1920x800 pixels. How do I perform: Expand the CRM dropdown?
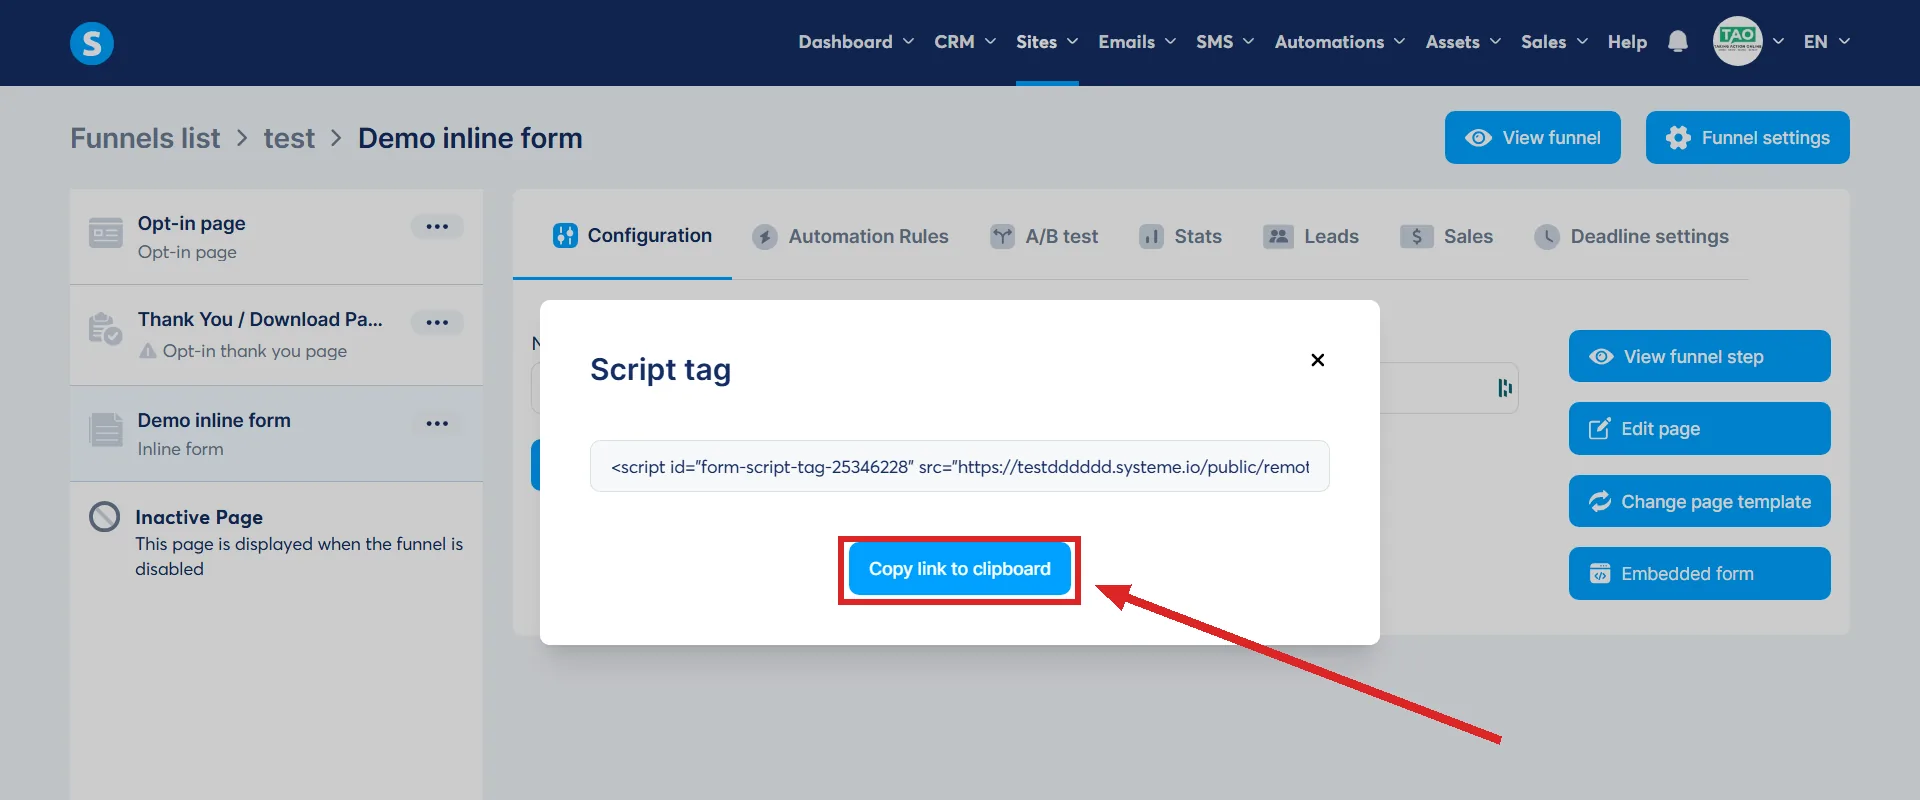965,42
